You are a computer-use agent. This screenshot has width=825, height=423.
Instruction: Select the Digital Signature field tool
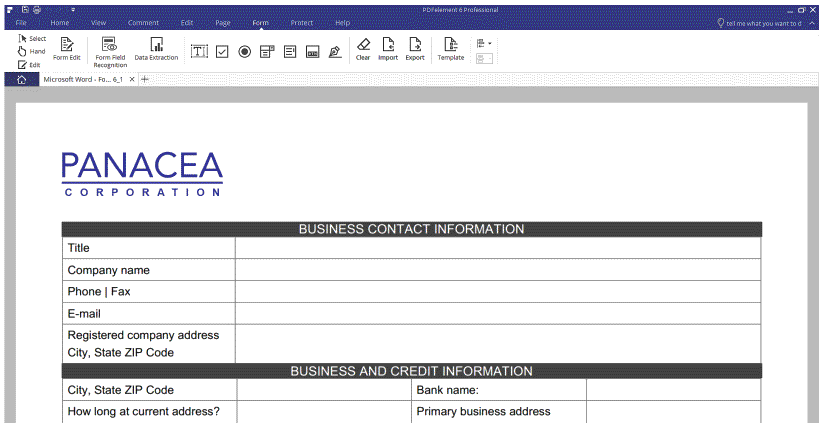click(335, 51)
